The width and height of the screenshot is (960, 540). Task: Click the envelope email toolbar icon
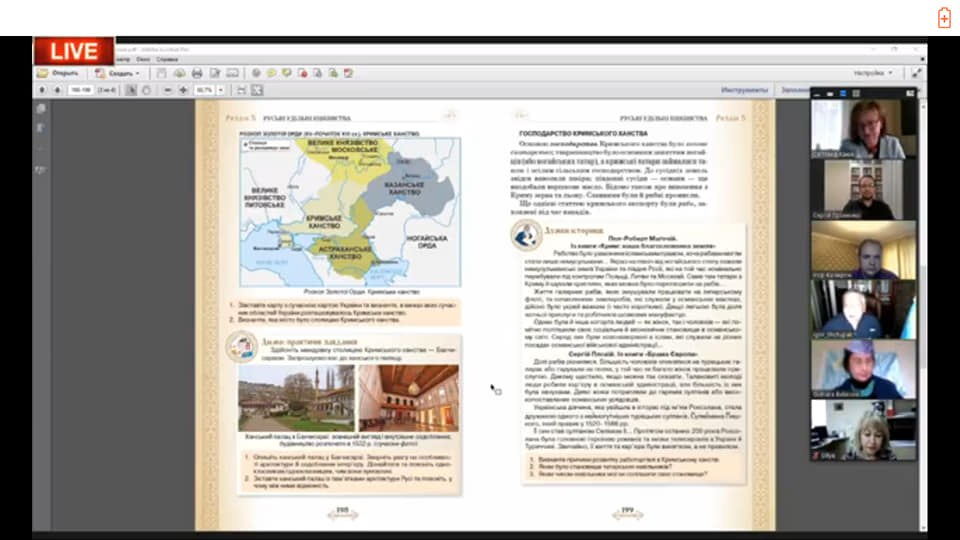(233, 73)
